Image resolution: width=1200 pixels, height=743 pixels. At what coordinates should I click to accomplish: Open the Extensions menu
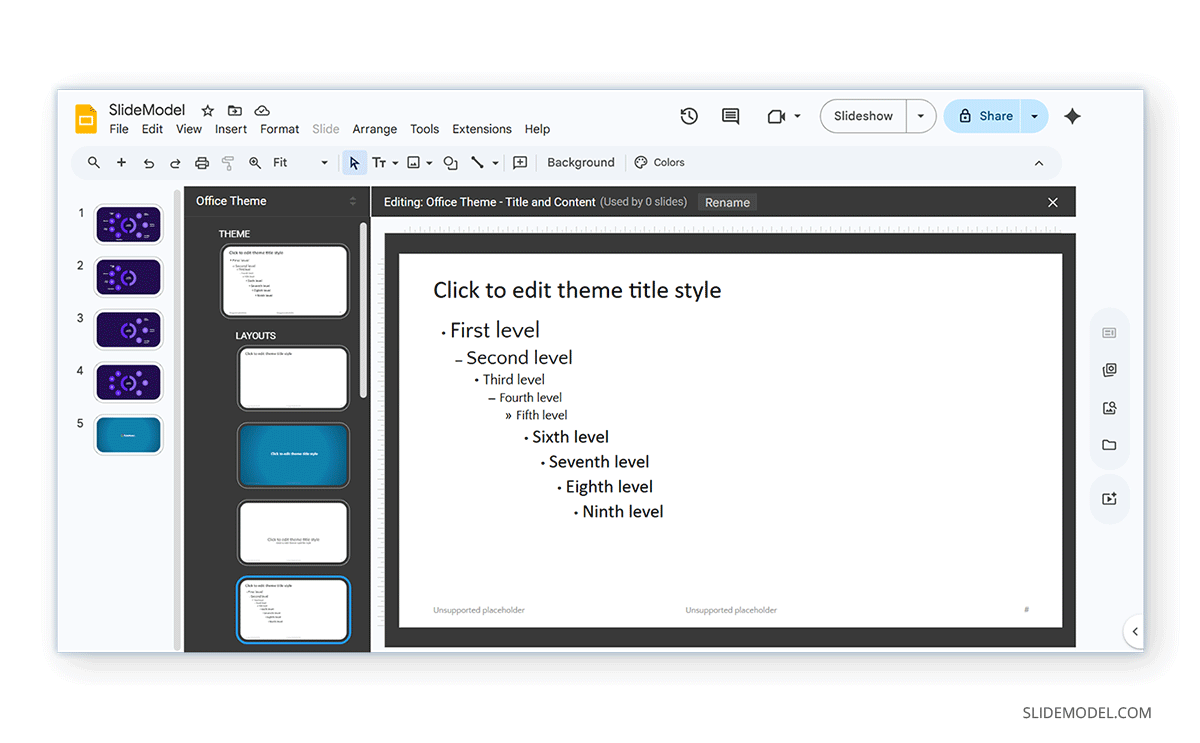click(482, 129)
